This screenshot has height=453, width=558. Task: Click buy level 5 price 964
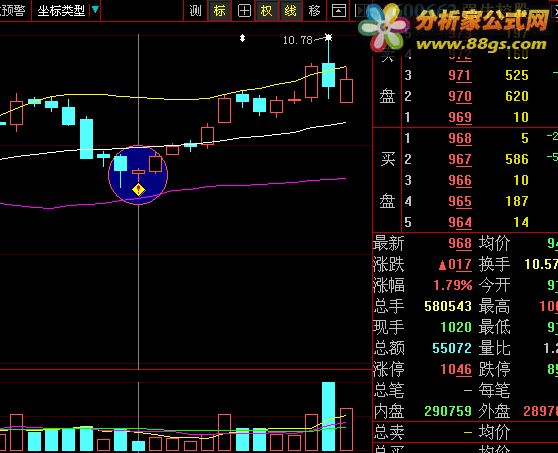click(460, 222)
